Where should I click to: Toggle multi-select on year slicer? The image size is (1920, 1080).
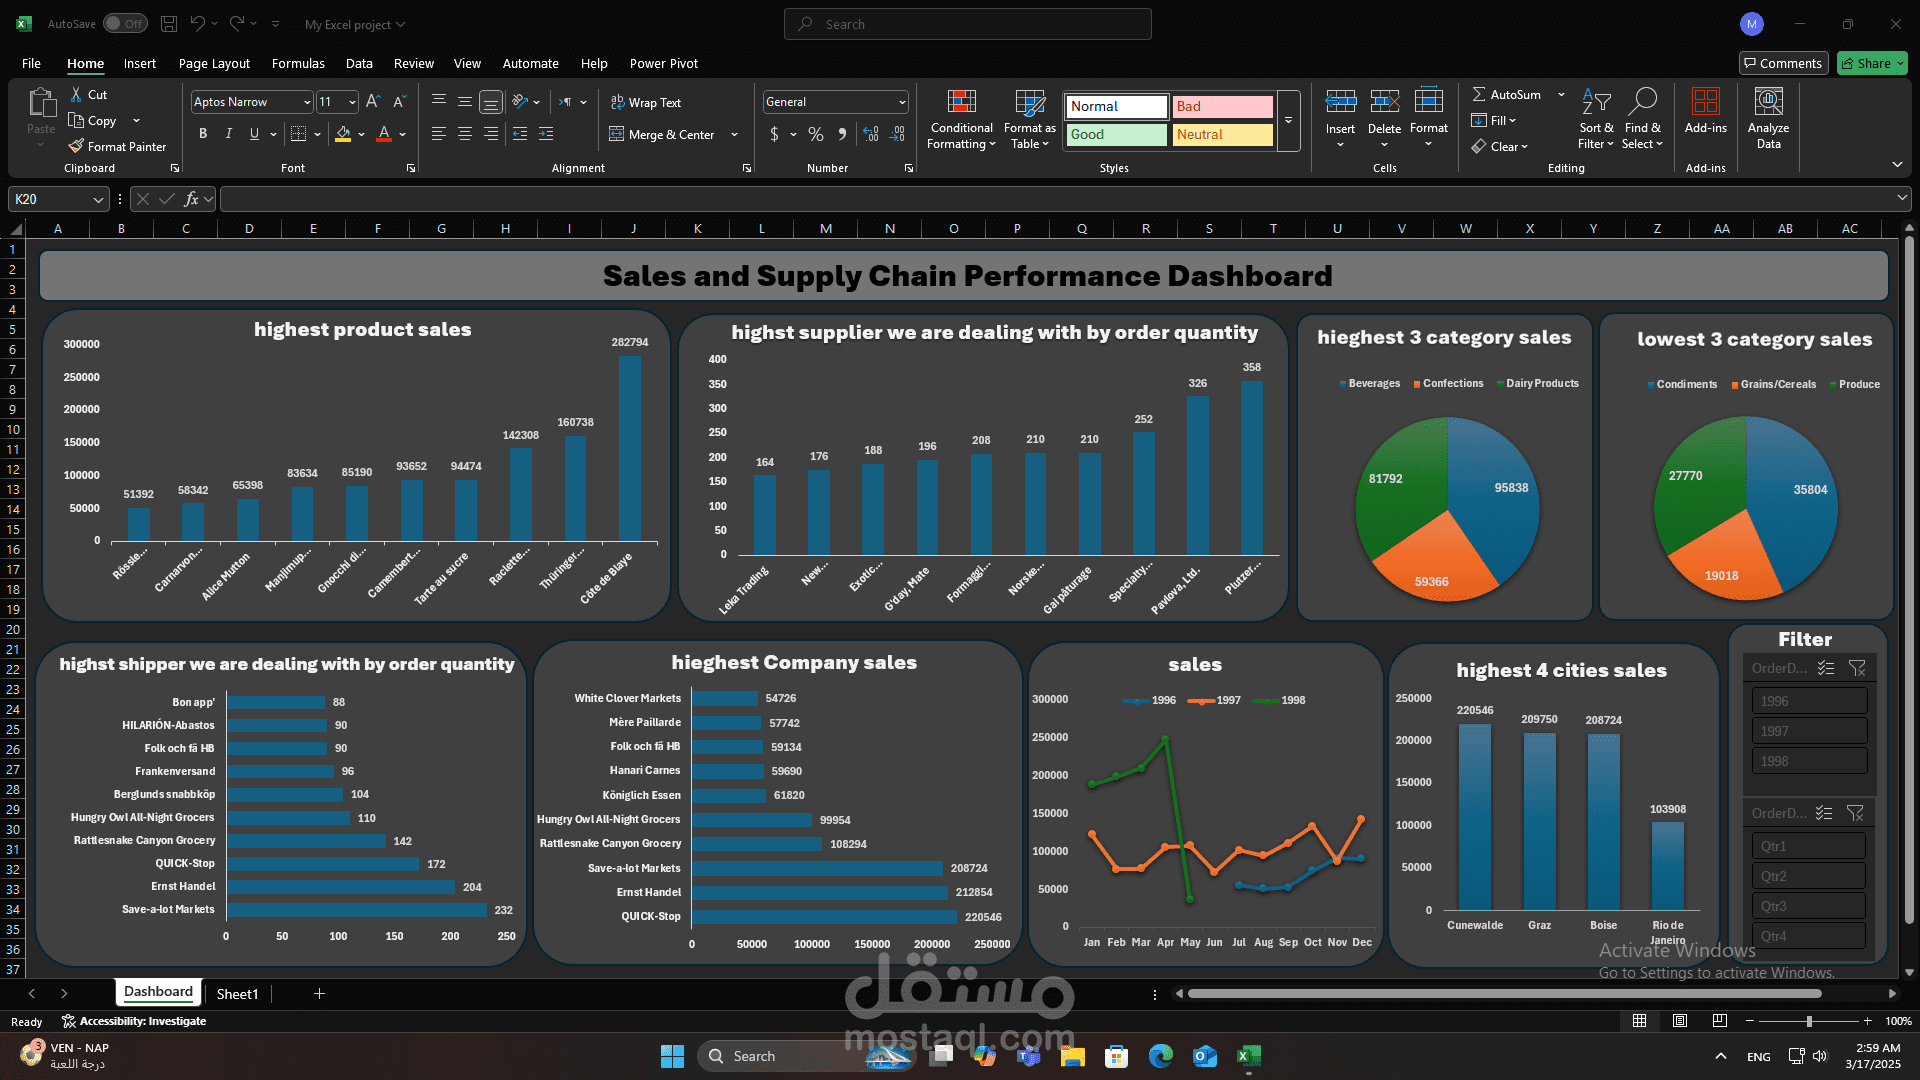tap(1826, 668)
